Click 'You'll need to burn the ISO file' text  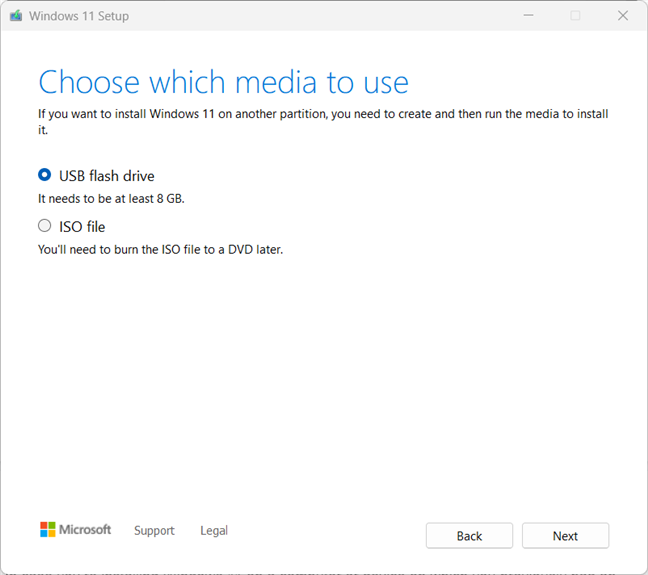click(160, 250)
